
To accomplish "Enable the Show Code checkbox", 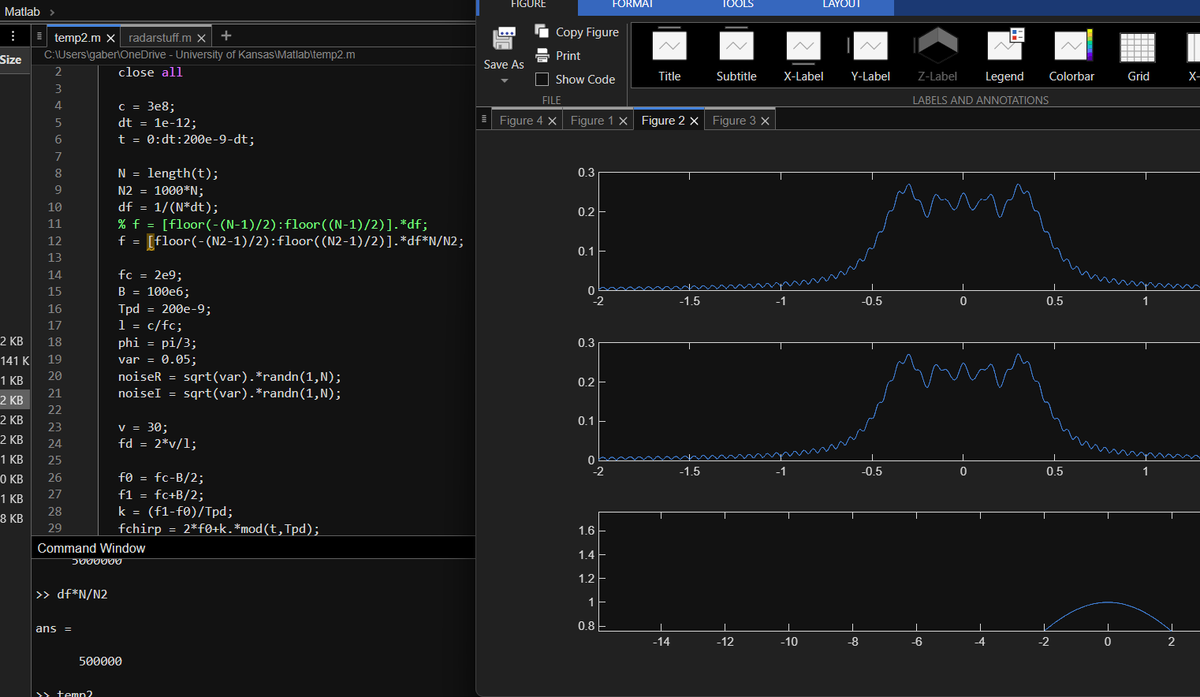I will point(542,79).
